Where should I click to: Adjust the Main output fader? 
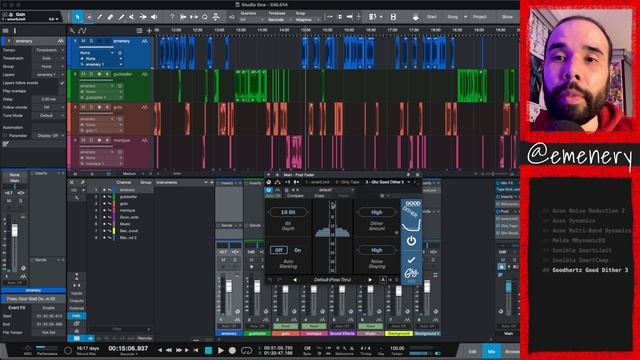click(x=508, y=287)
